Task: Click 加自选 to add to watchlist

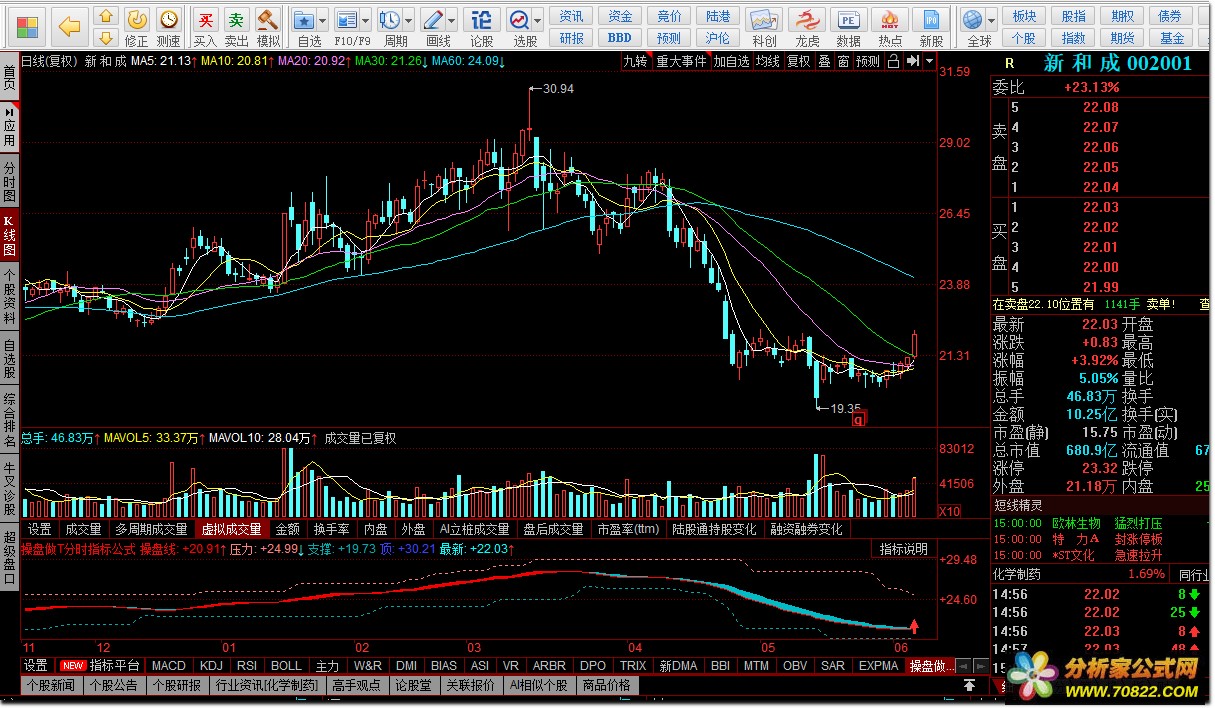Action: (731, 61)
